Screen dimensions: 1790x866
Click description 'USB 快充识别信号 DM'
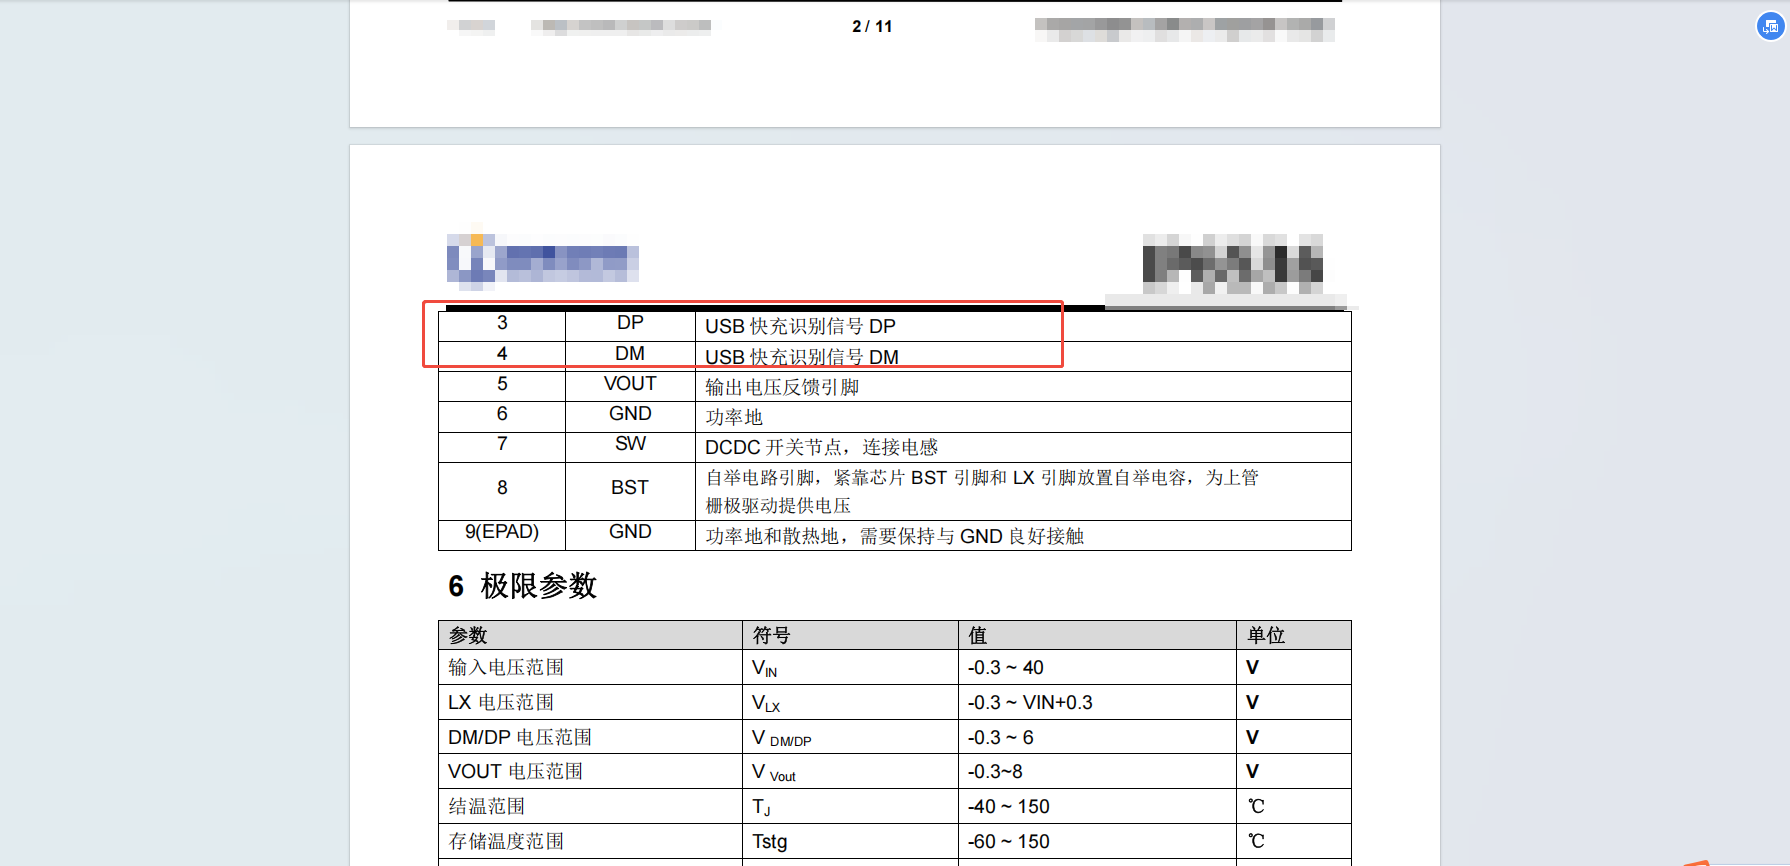point(802,357)
